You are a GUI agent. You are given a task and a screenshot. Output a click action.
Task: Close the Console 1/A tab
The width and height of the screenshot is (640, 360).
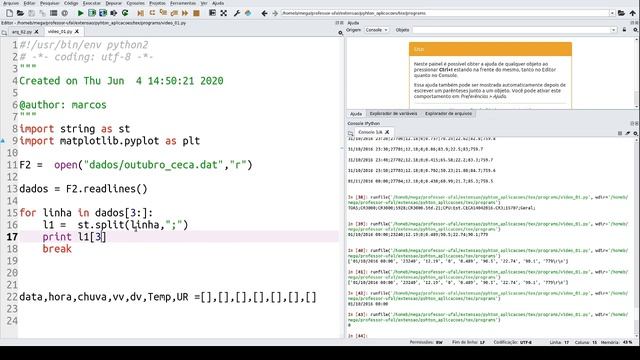click(x=387, y=132)
